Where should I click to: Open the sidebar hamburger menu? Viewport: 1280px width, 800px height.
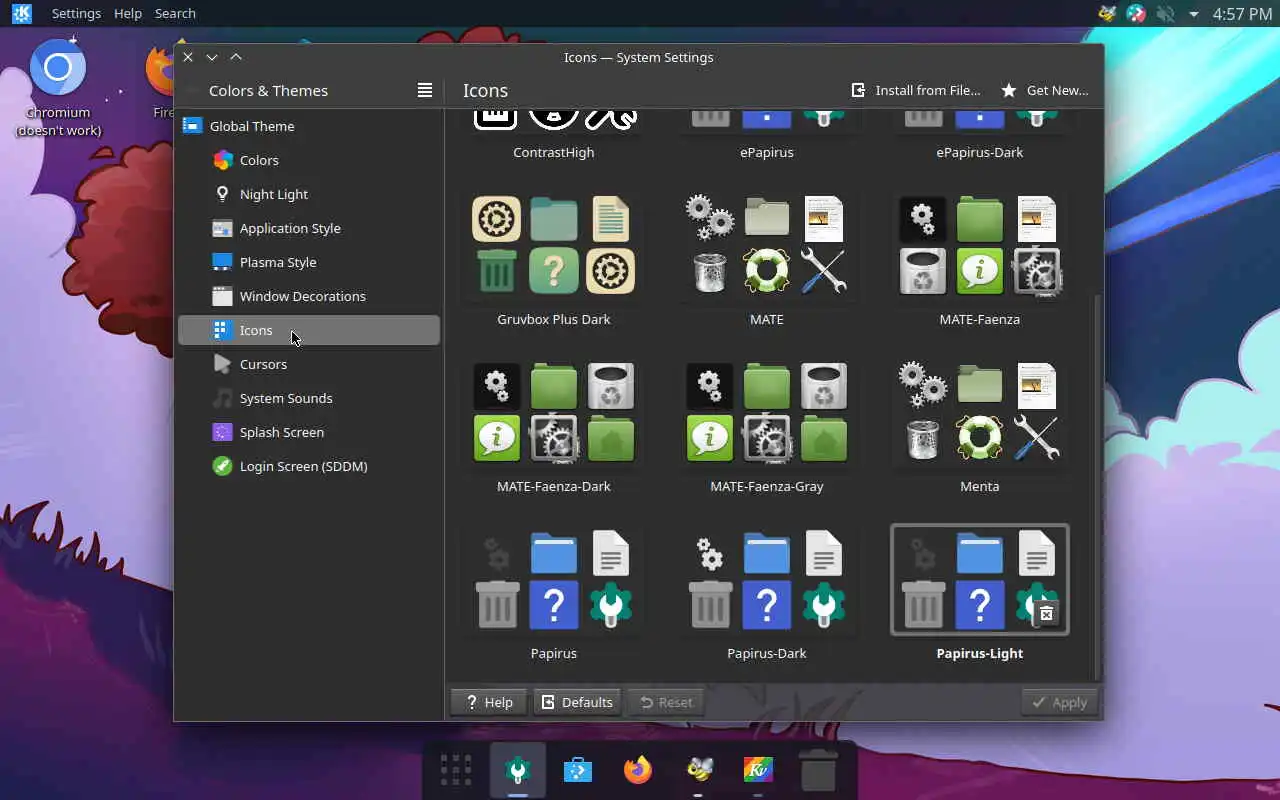point(425,90)
